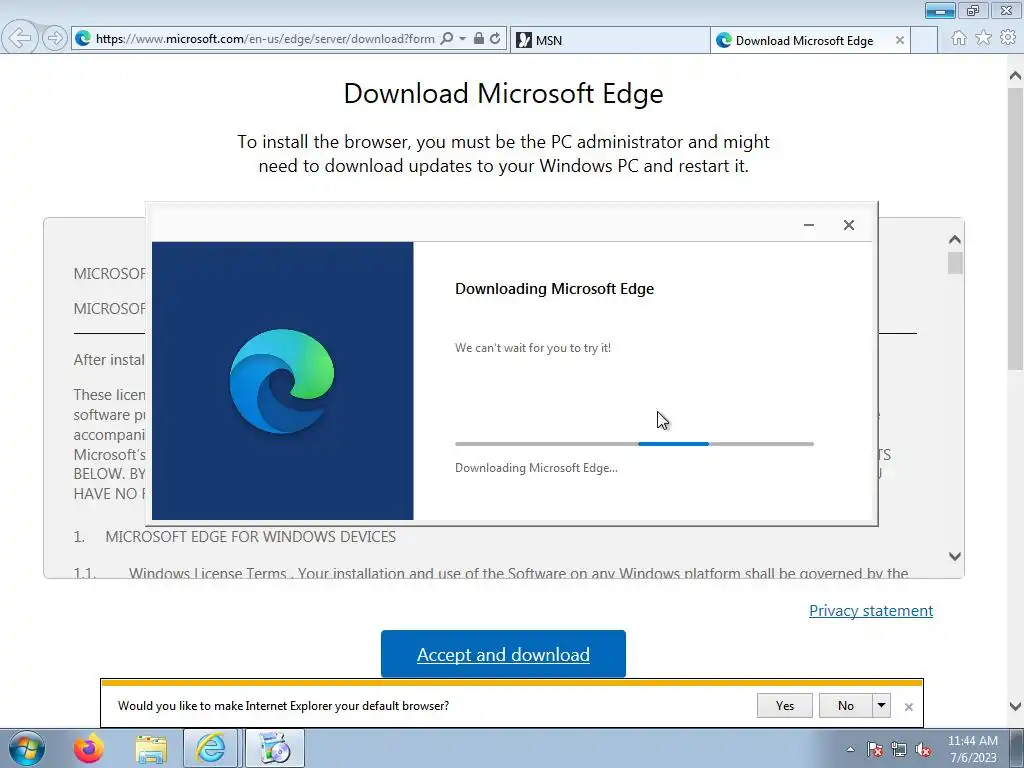Click the download progress bar

click(x=634, y=444)
